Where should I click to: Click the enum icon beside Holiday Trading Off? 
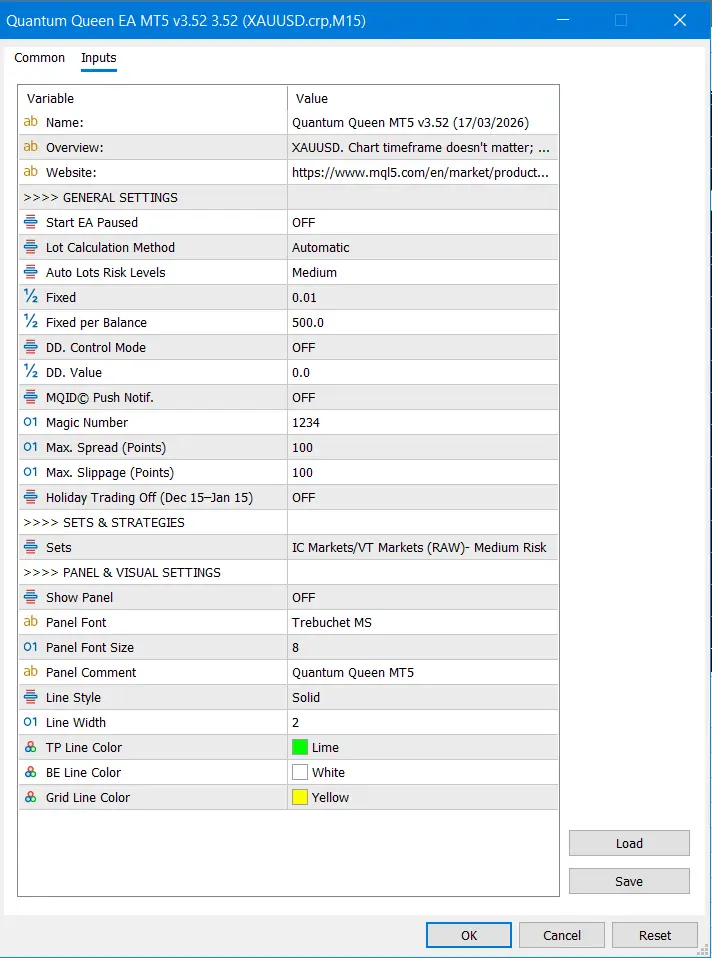31,497
